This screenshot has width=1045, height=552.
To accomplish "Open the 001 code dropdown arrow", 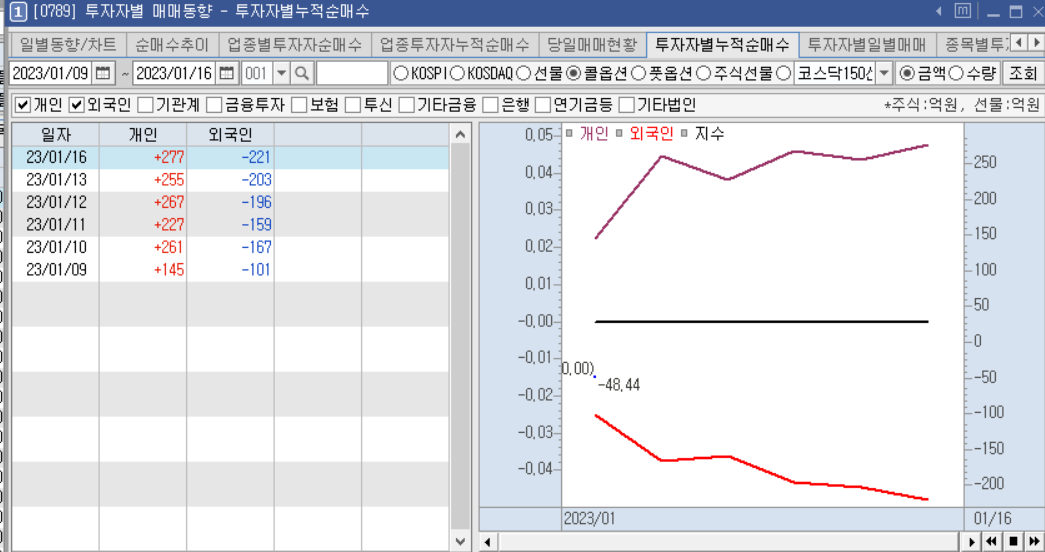I will (x=281, y=73).
